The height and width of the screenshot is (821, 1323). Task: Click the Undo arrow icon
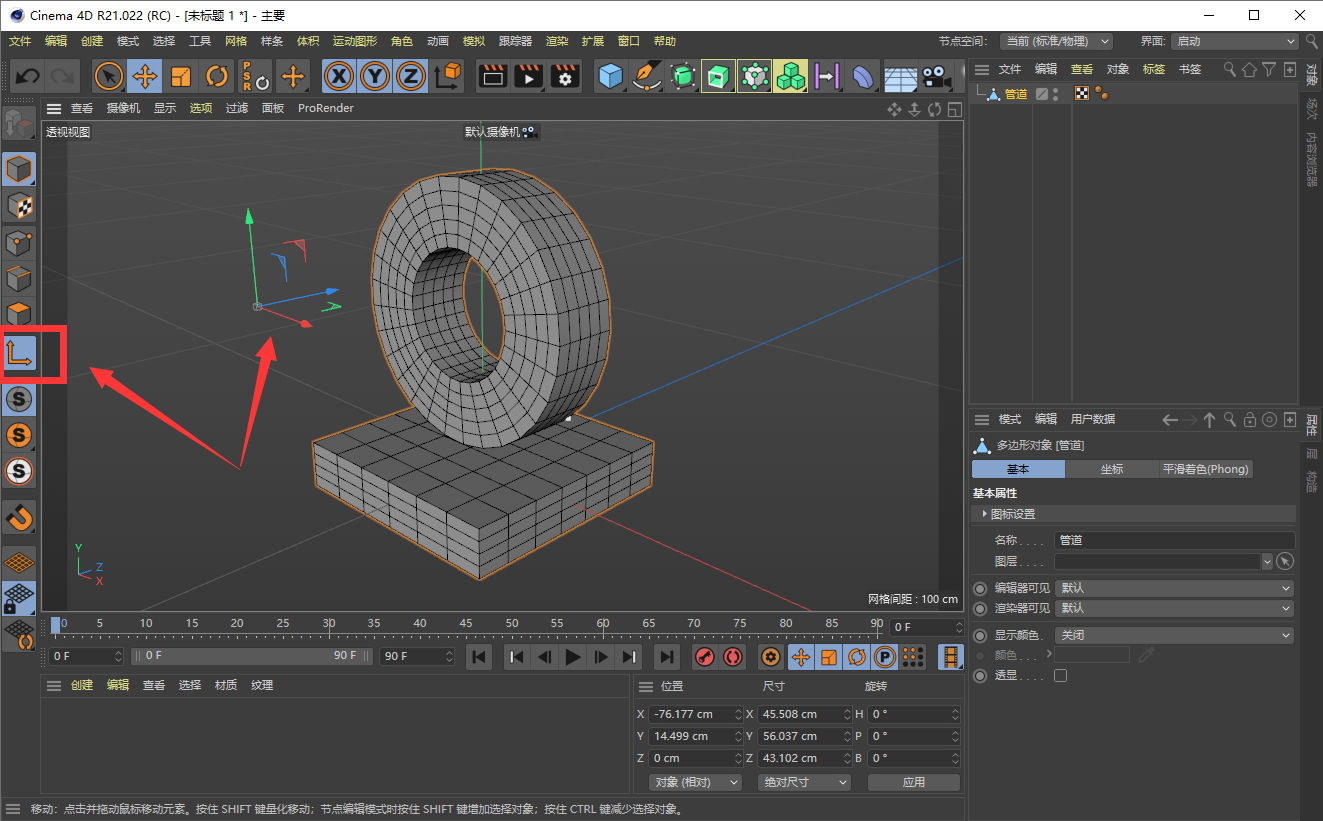click(x=28, y=76)
